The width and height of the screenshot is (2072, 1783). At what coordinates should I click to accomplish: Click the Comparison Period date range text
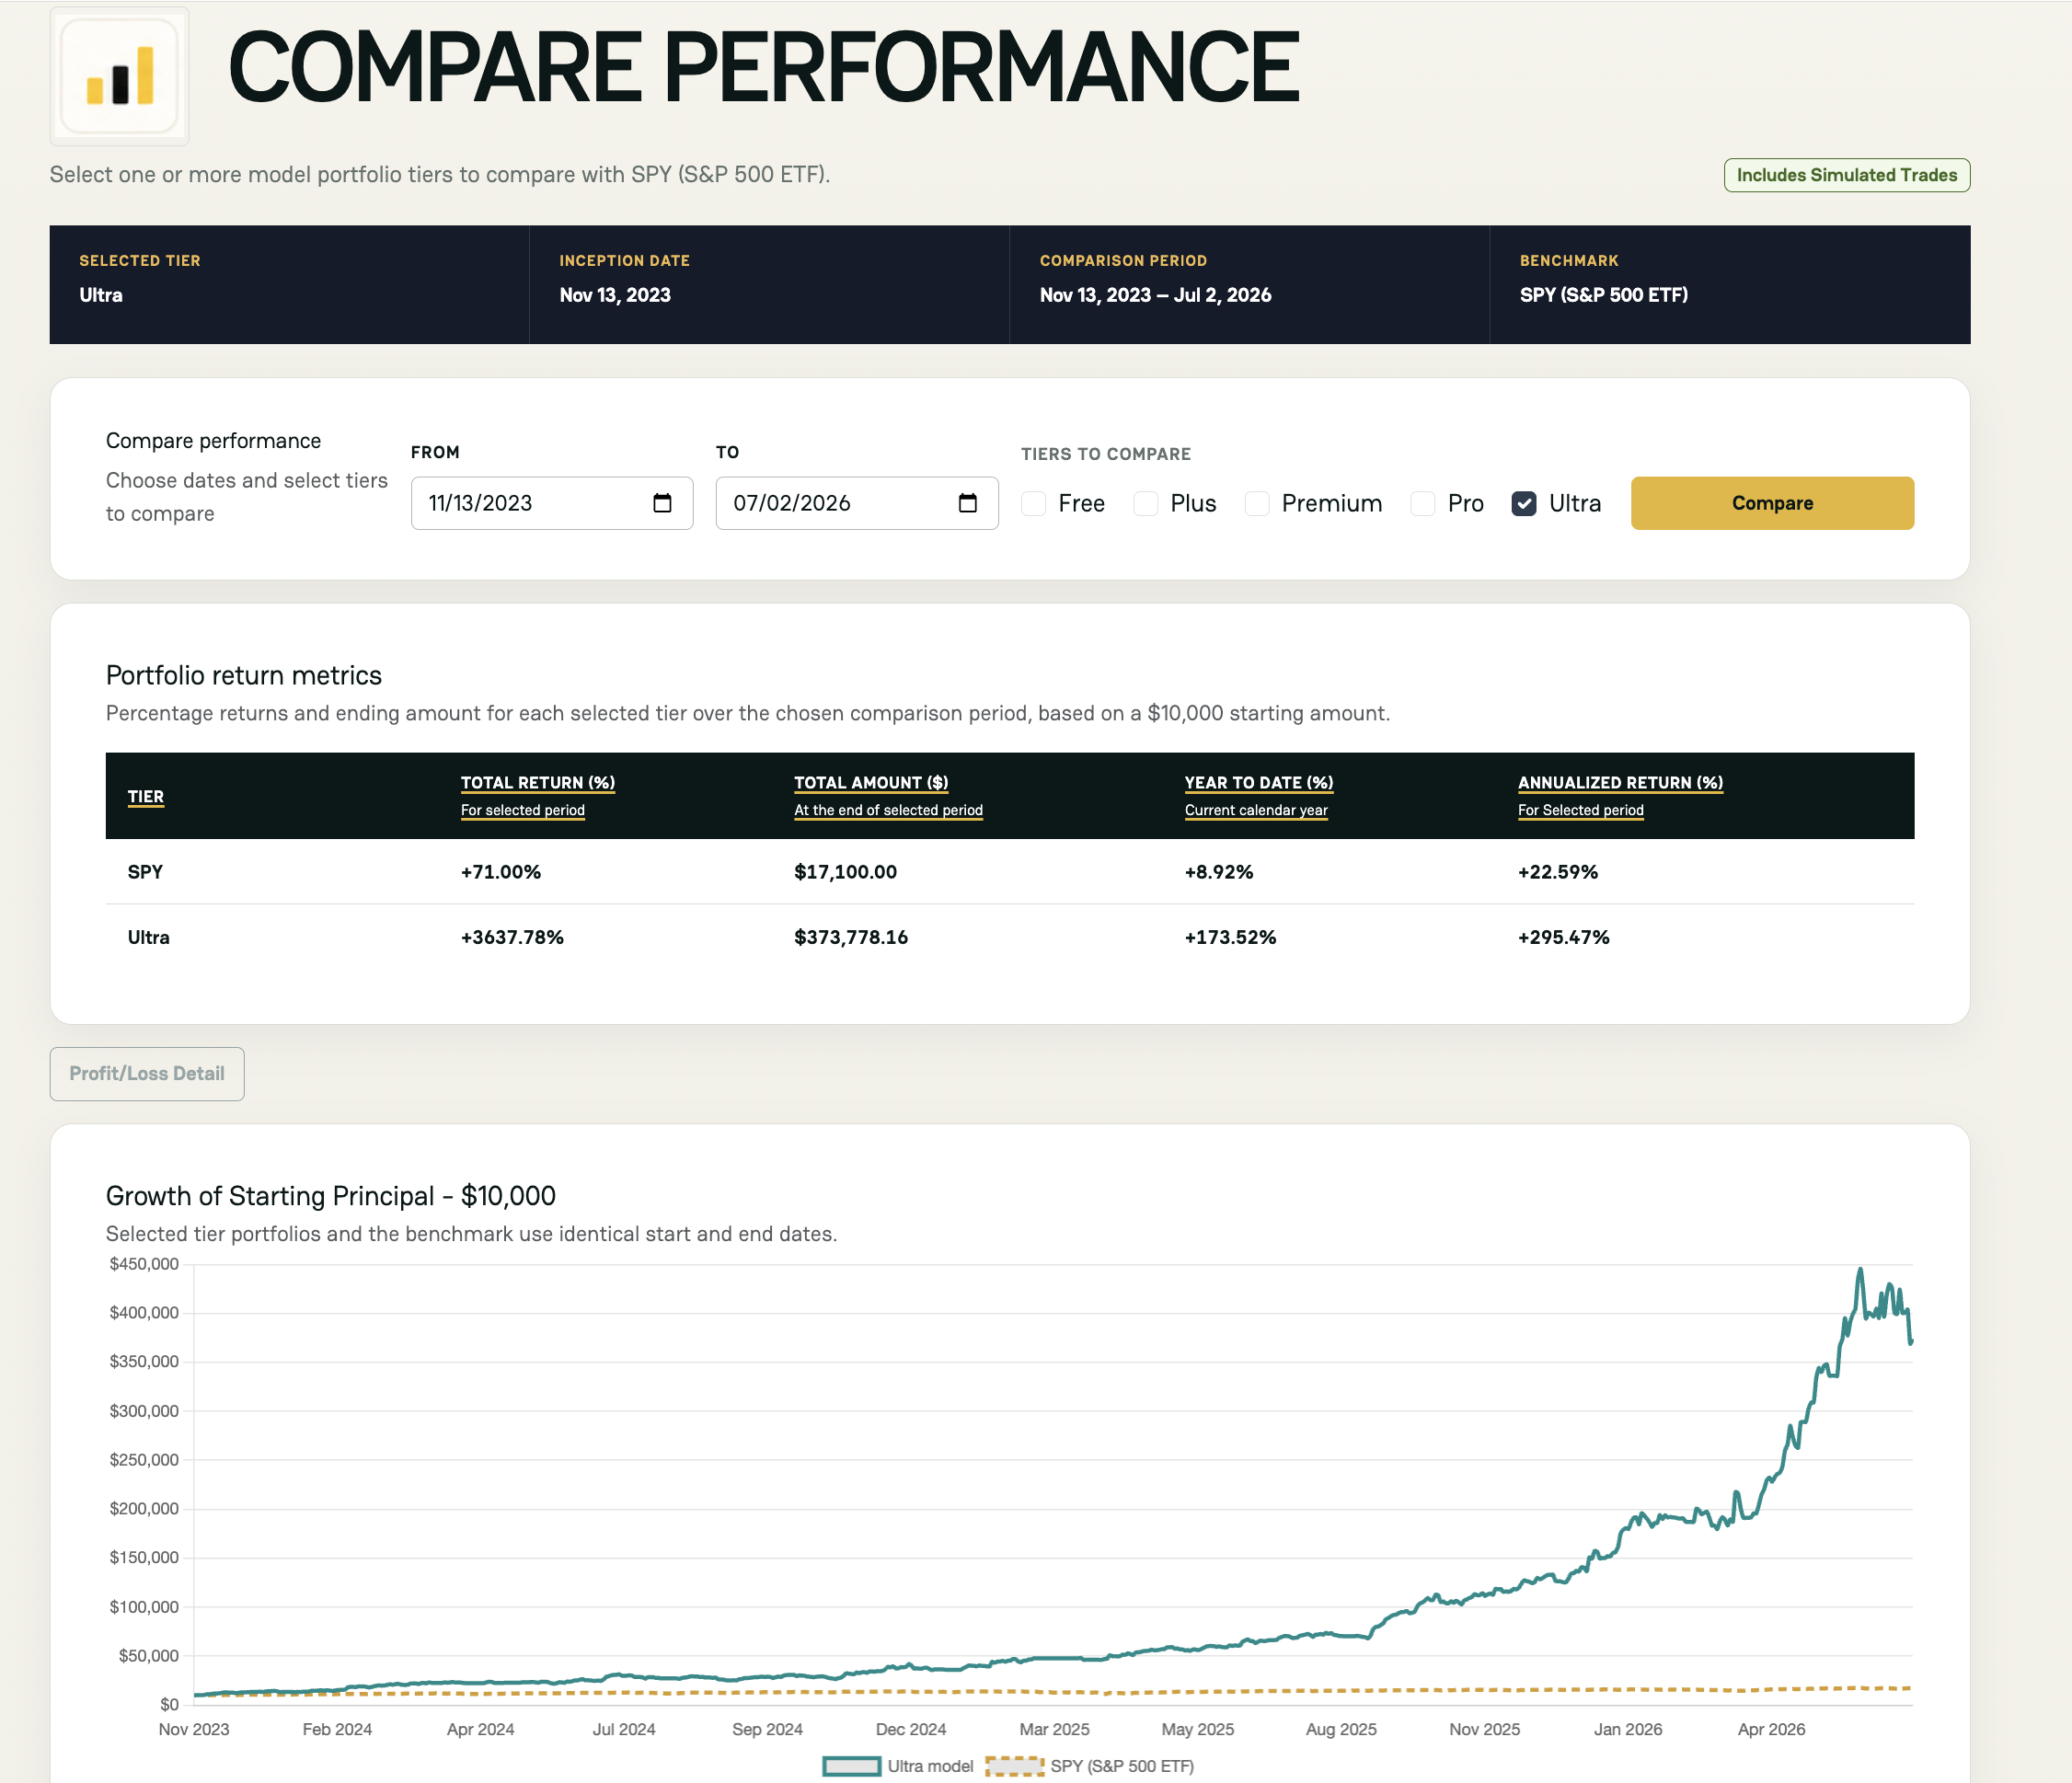(x=1155, y=295)
